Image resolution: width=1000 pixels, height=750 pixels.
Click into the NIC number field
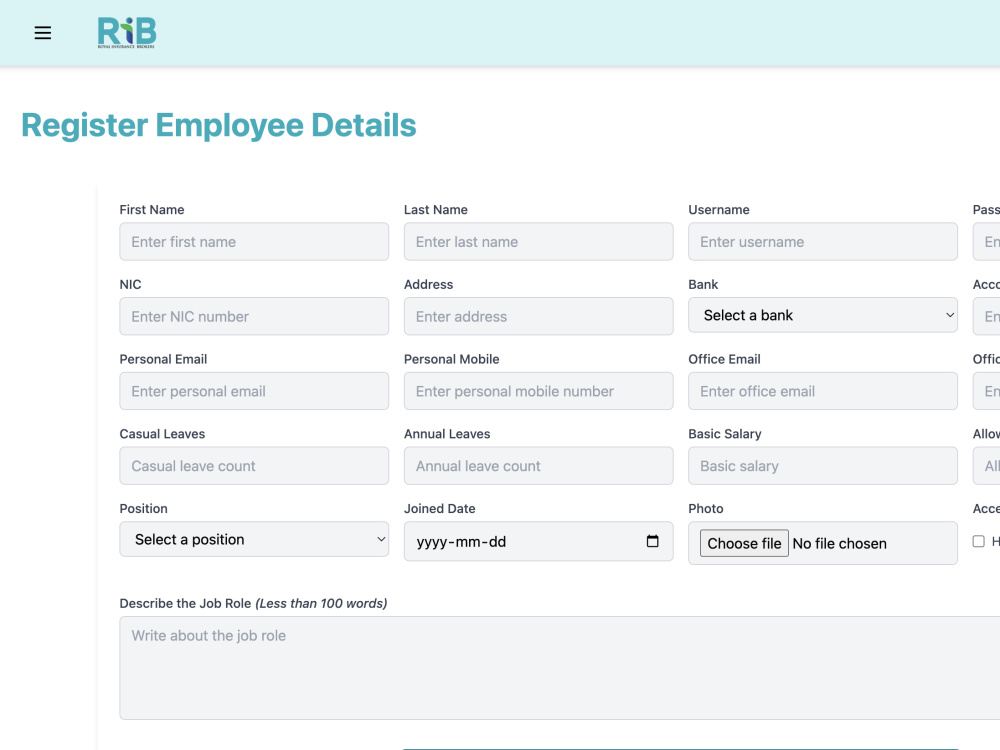coord(254,316)
